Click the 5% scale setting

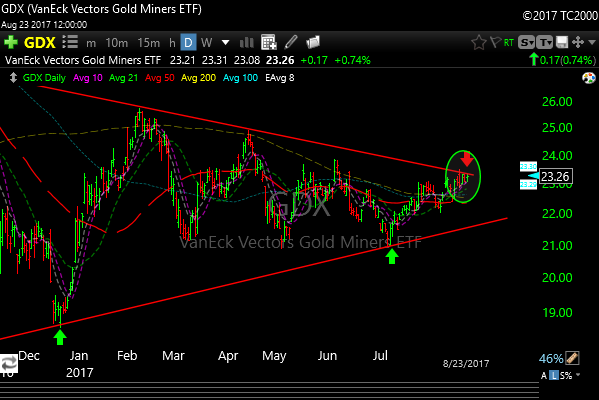(566, 376)
